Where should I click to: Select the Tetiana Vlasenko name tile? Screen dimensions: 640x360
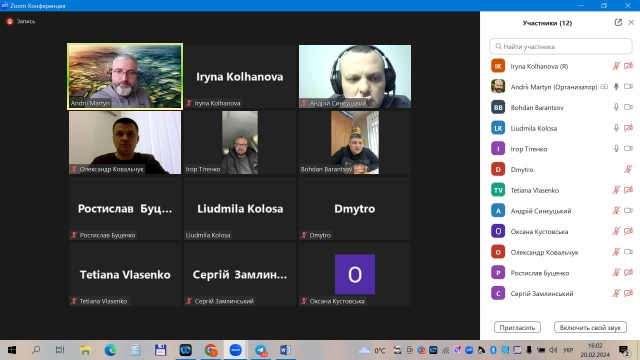click(125, 275)
